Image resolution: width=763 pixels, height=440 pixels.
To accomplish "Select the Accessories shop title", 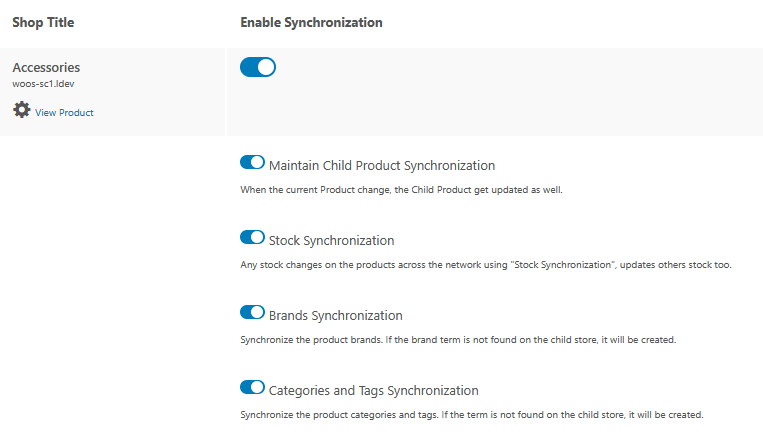I will coord(46,67).
